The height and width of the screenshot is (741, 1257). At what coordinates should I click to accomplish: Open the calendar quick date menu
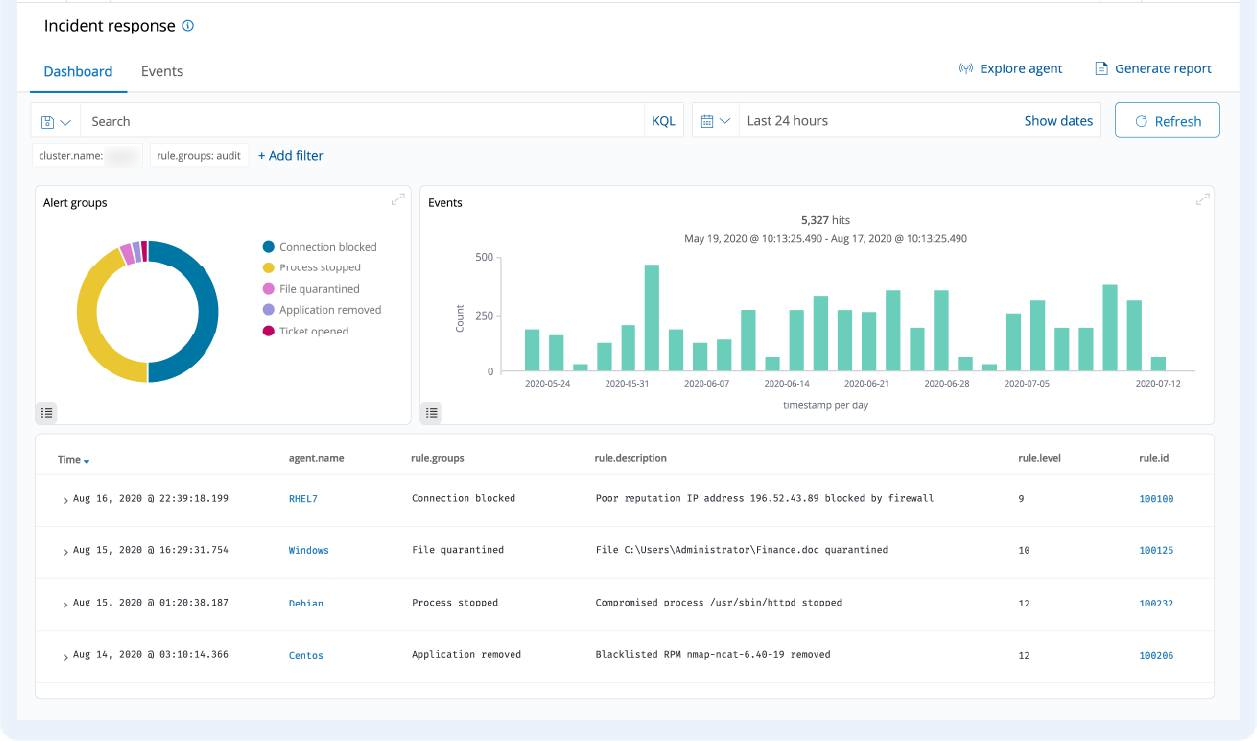point(715,121)
